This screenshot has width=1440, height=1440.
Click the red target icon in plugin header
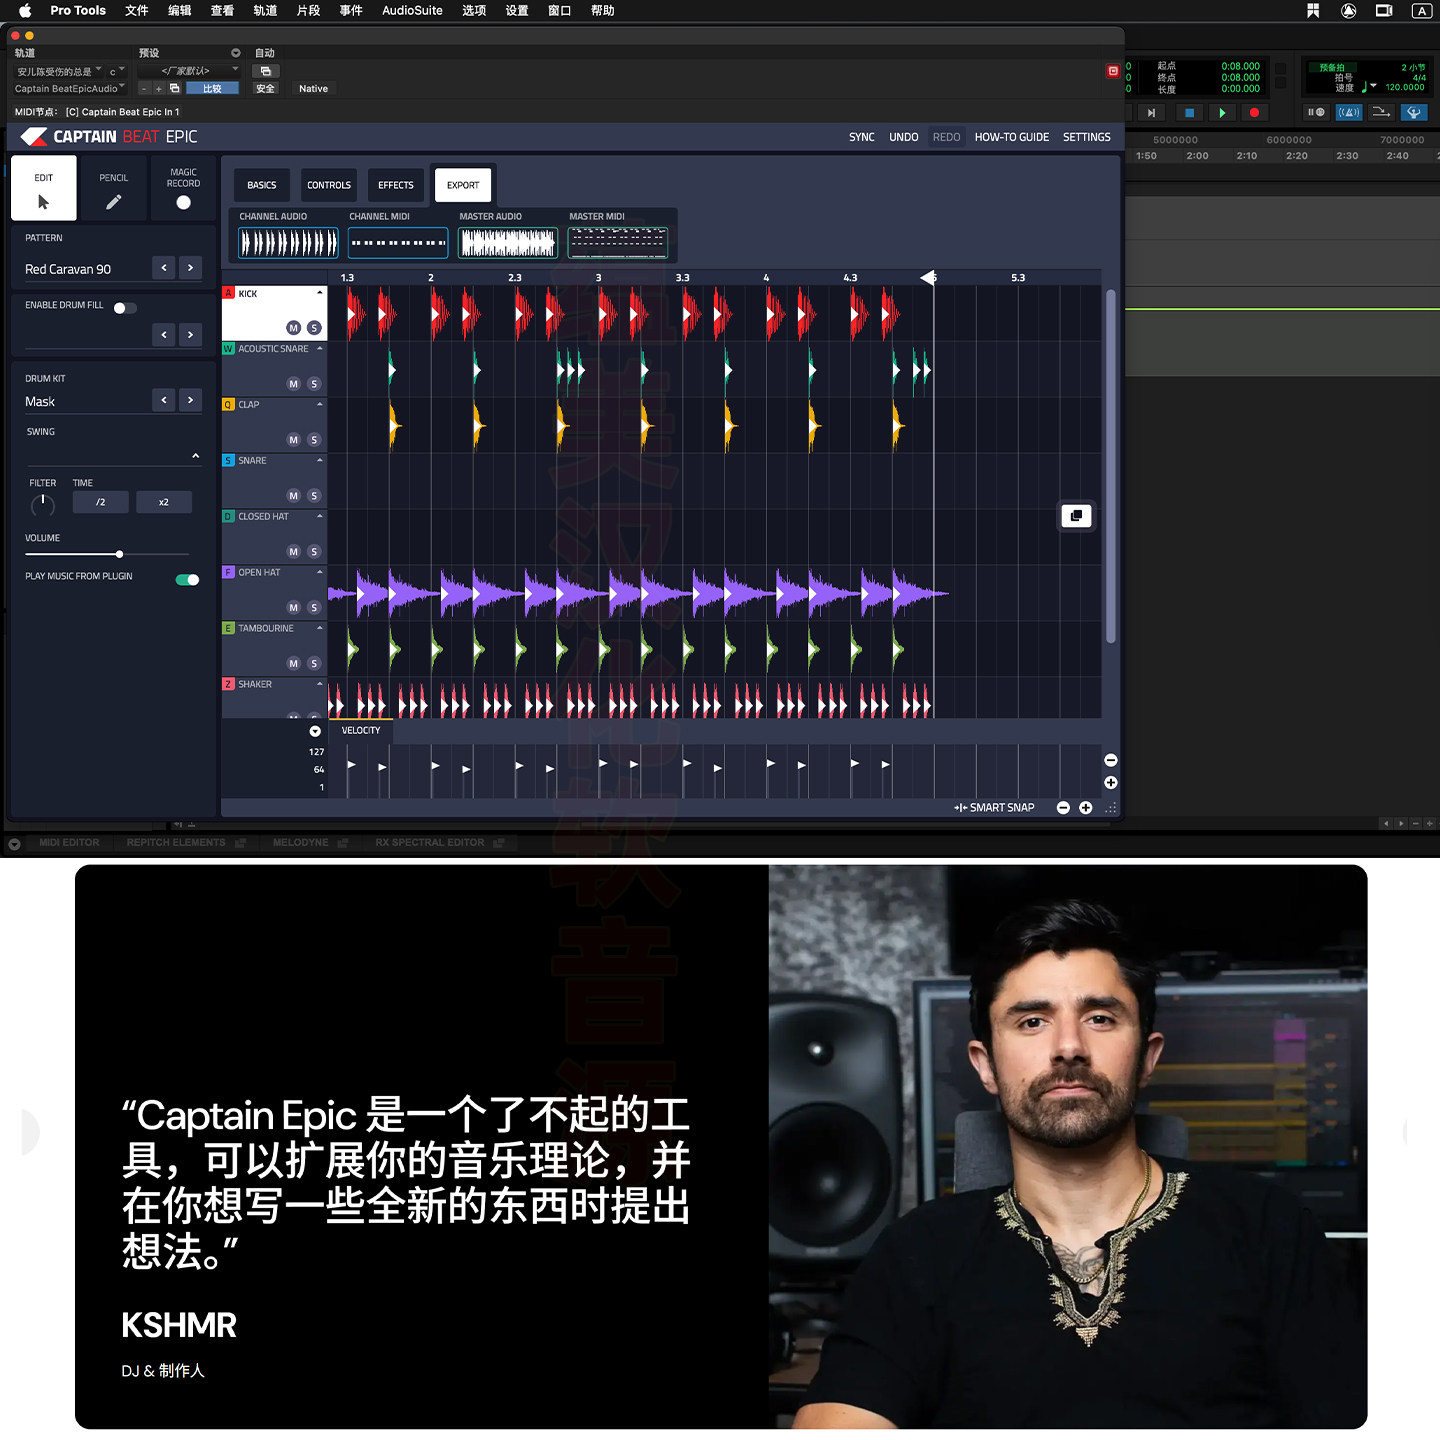[x=1113, y=71]
